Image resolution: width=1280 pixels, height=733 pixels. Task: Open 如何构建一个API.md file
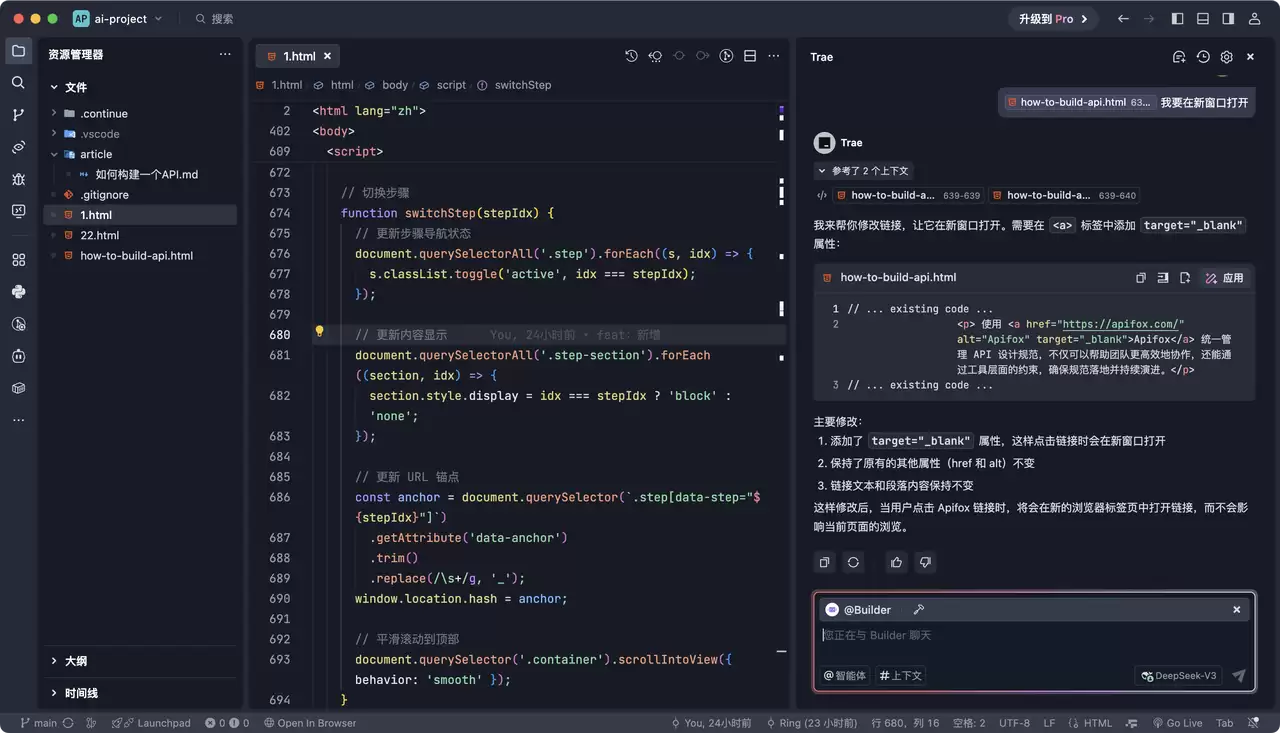tap(147, 174)
